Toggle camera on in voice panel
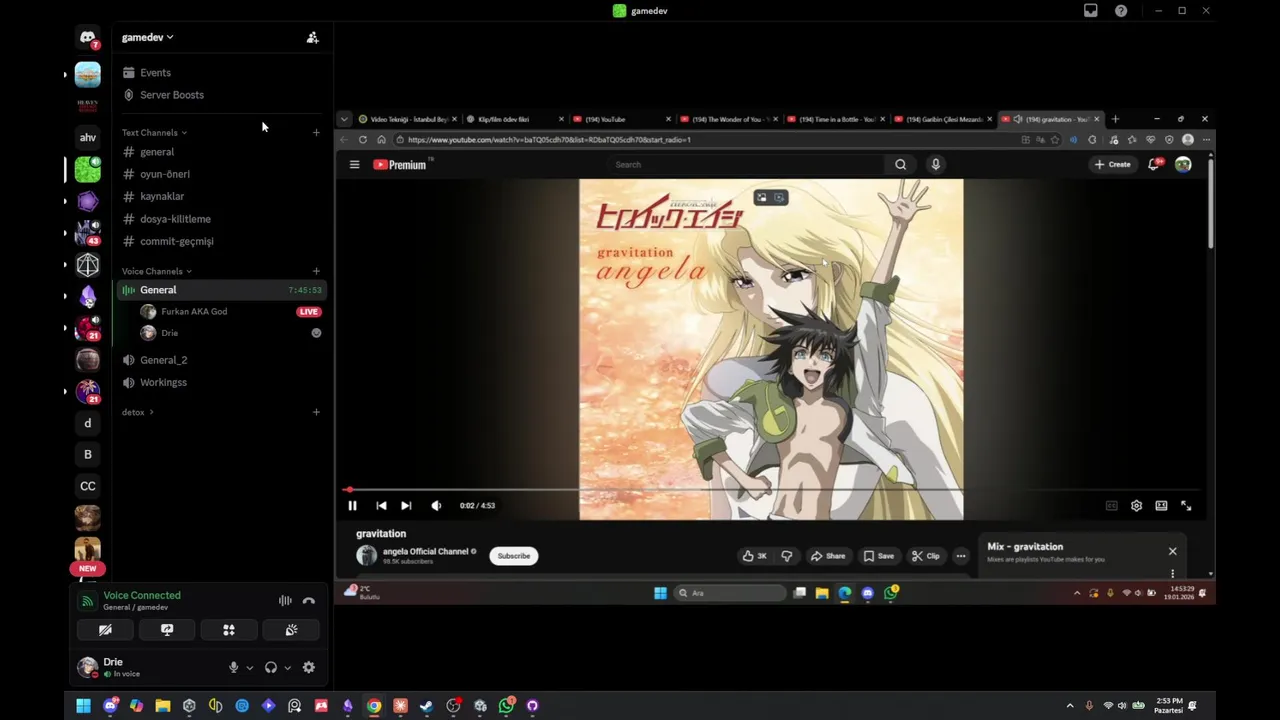This screenshot has width=1280, height=720. tap(105, 630)
